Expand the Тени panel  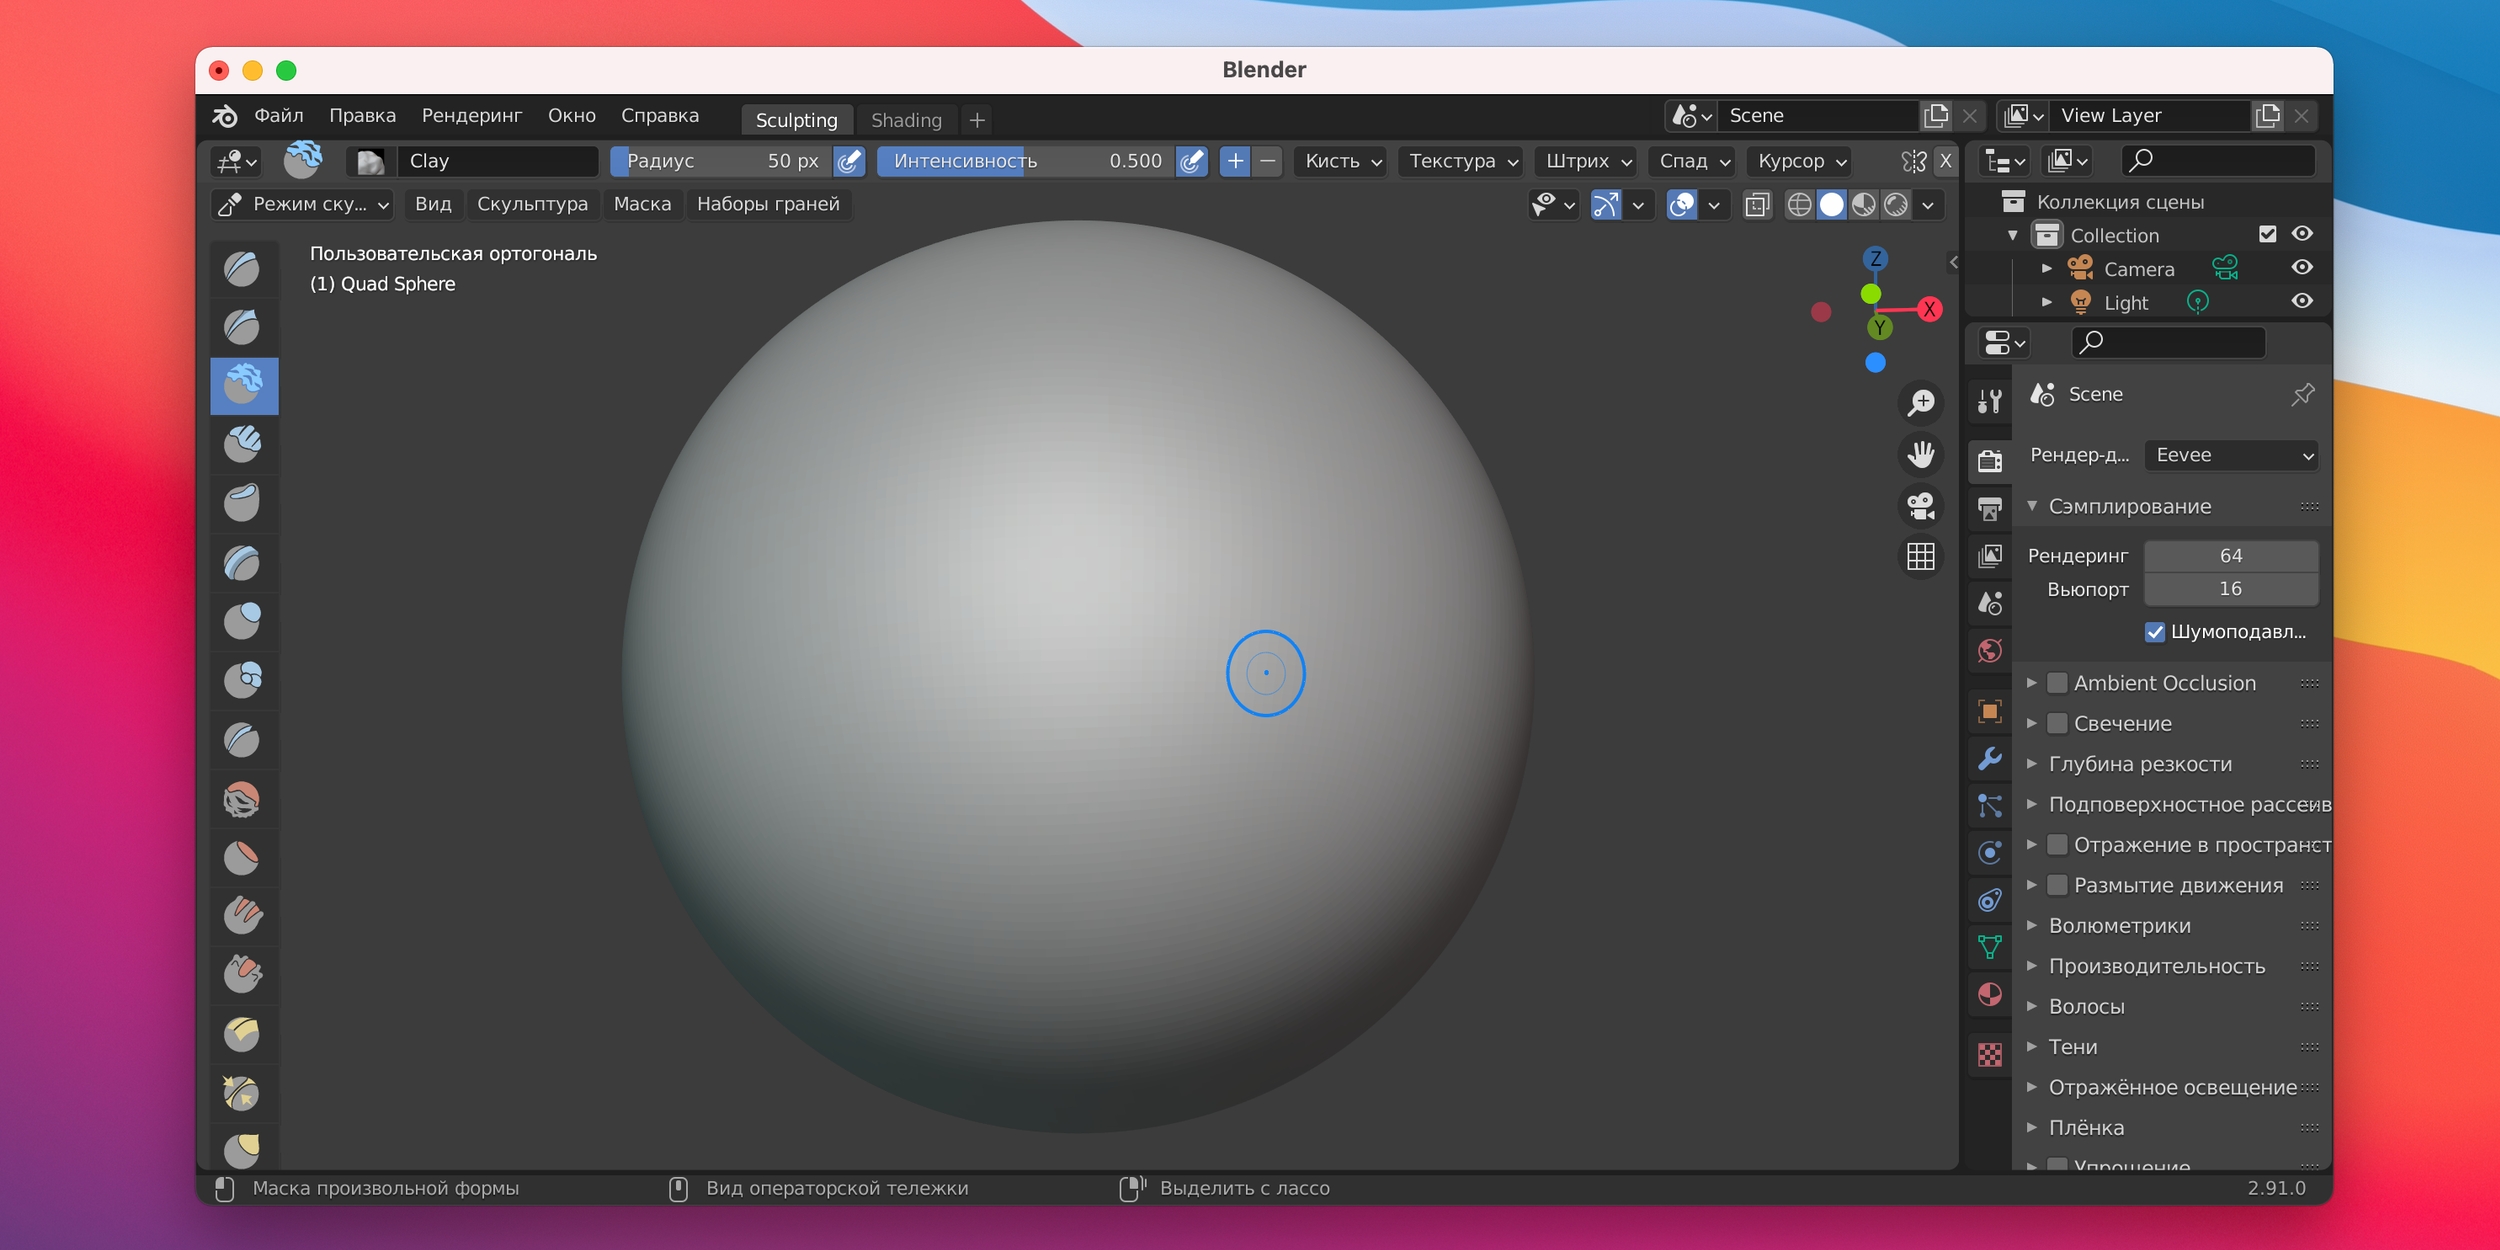[2072, 1047]
